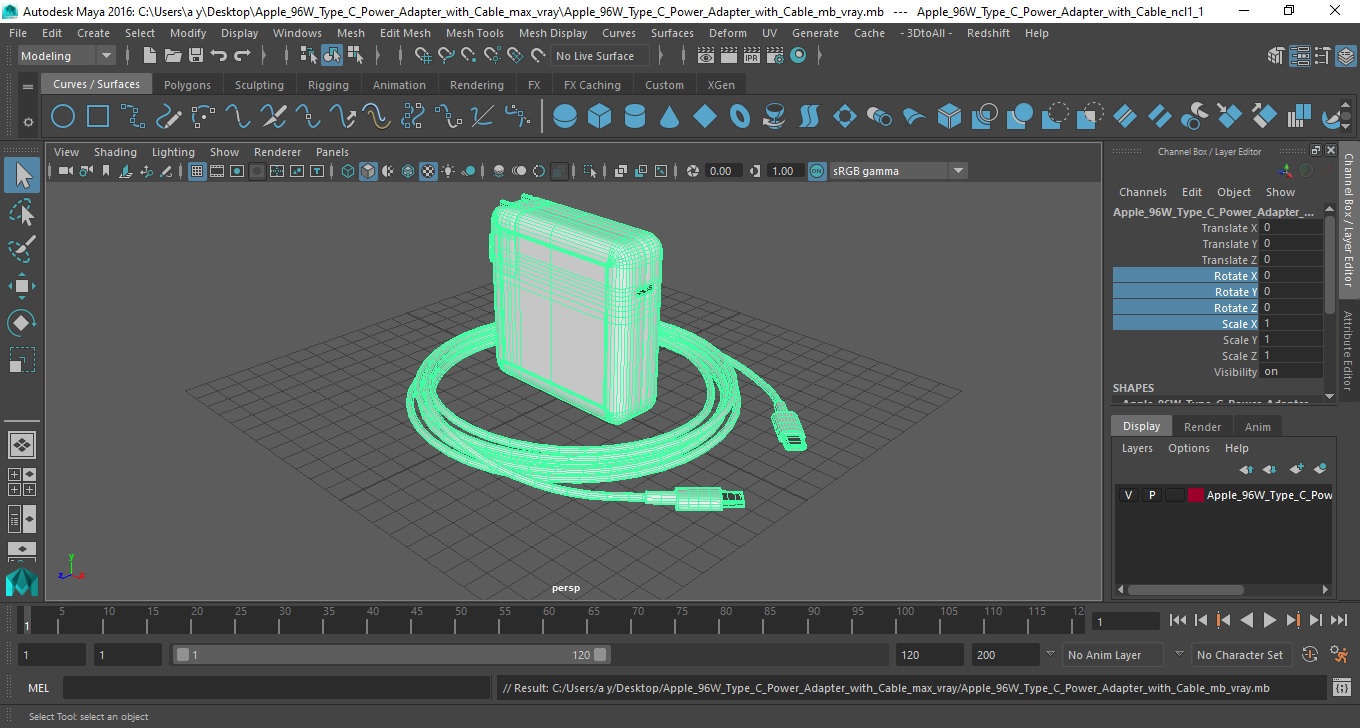Open the Script Editor icon in the command line
The width and height of the screenshot is (1360, 728).
pos(1342,688)
